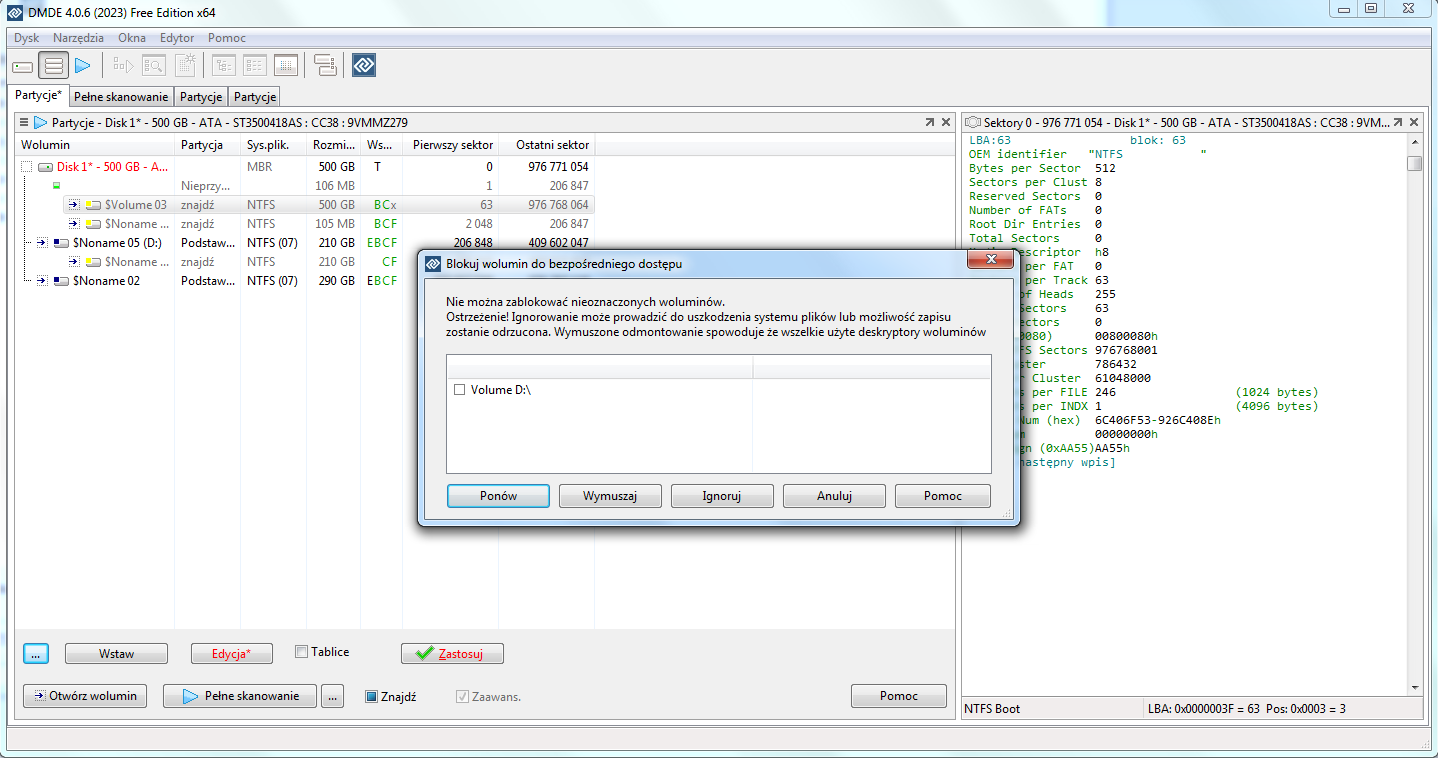Click DMDE logo in dialog title bar
This screenshot has height=758, width=1438.
(433, 264)
